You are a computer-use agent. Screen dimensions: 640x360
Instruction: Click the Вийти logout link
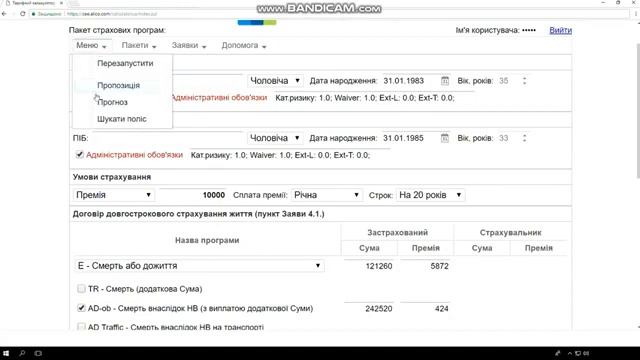560,30
